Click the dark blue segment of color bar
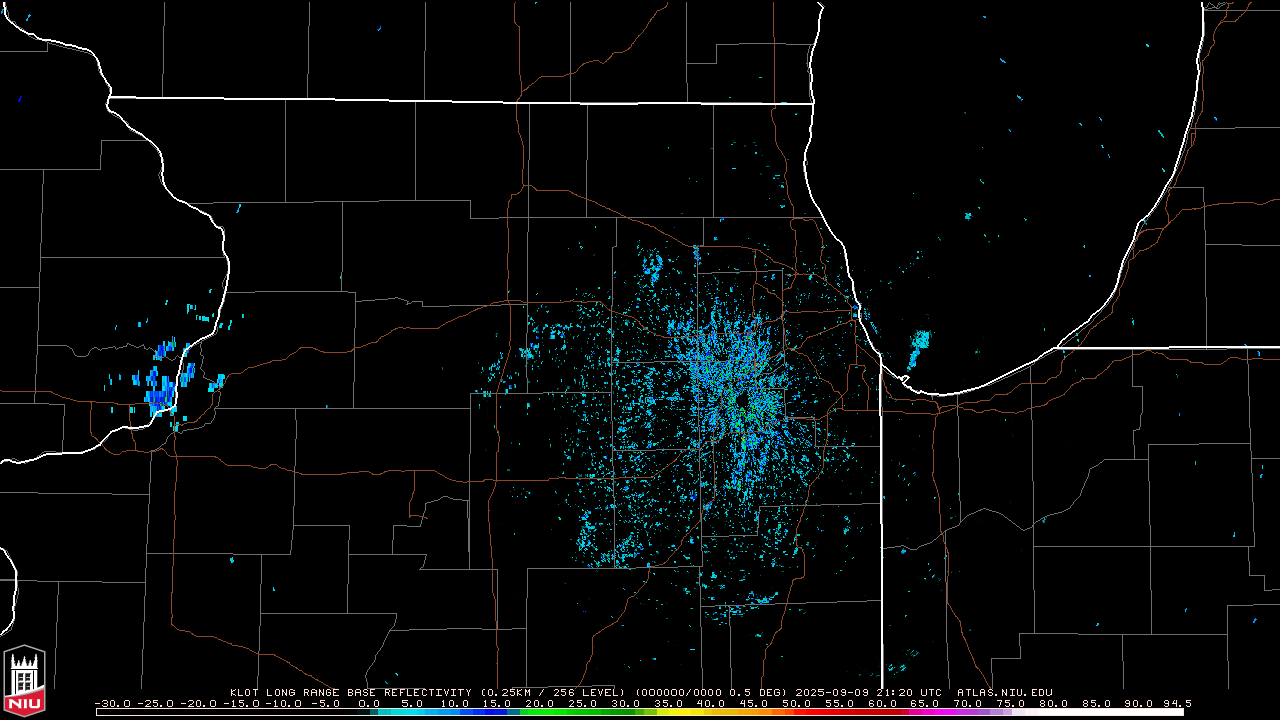Image resolution: width=1280 pixels, height=720 pixels. tap(490, 712)
